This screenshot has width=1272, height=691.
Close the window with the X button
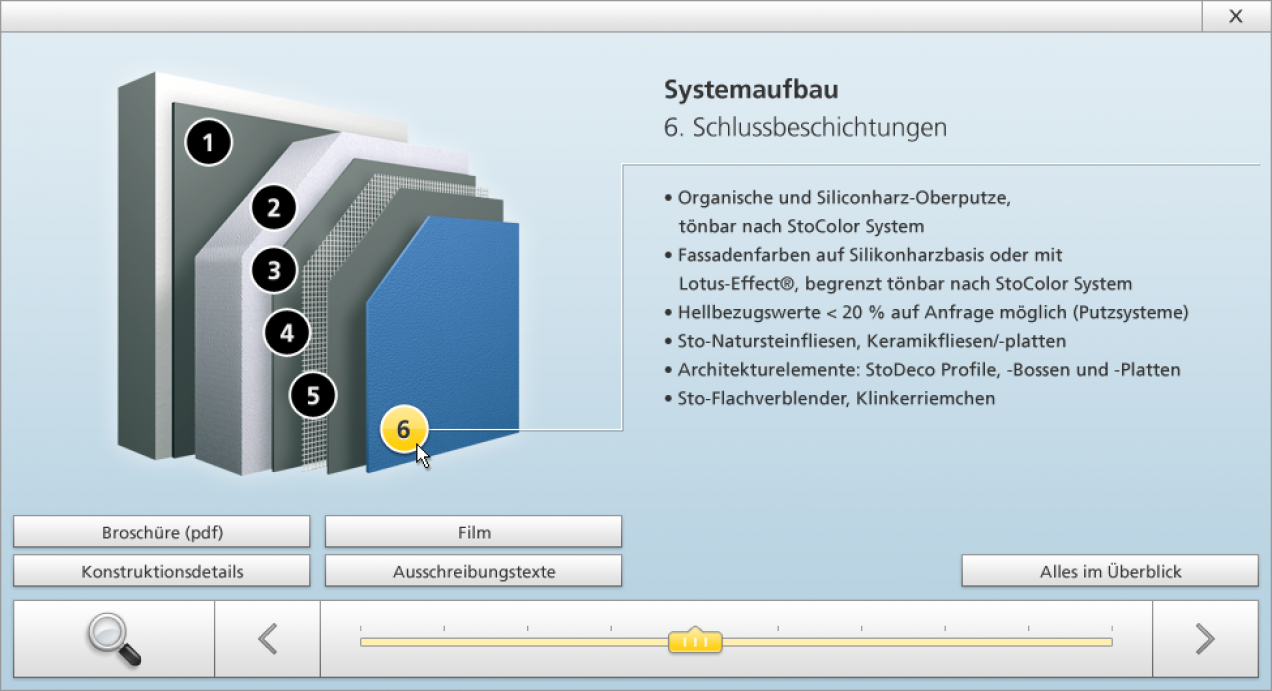click(x=1236, y=16)
